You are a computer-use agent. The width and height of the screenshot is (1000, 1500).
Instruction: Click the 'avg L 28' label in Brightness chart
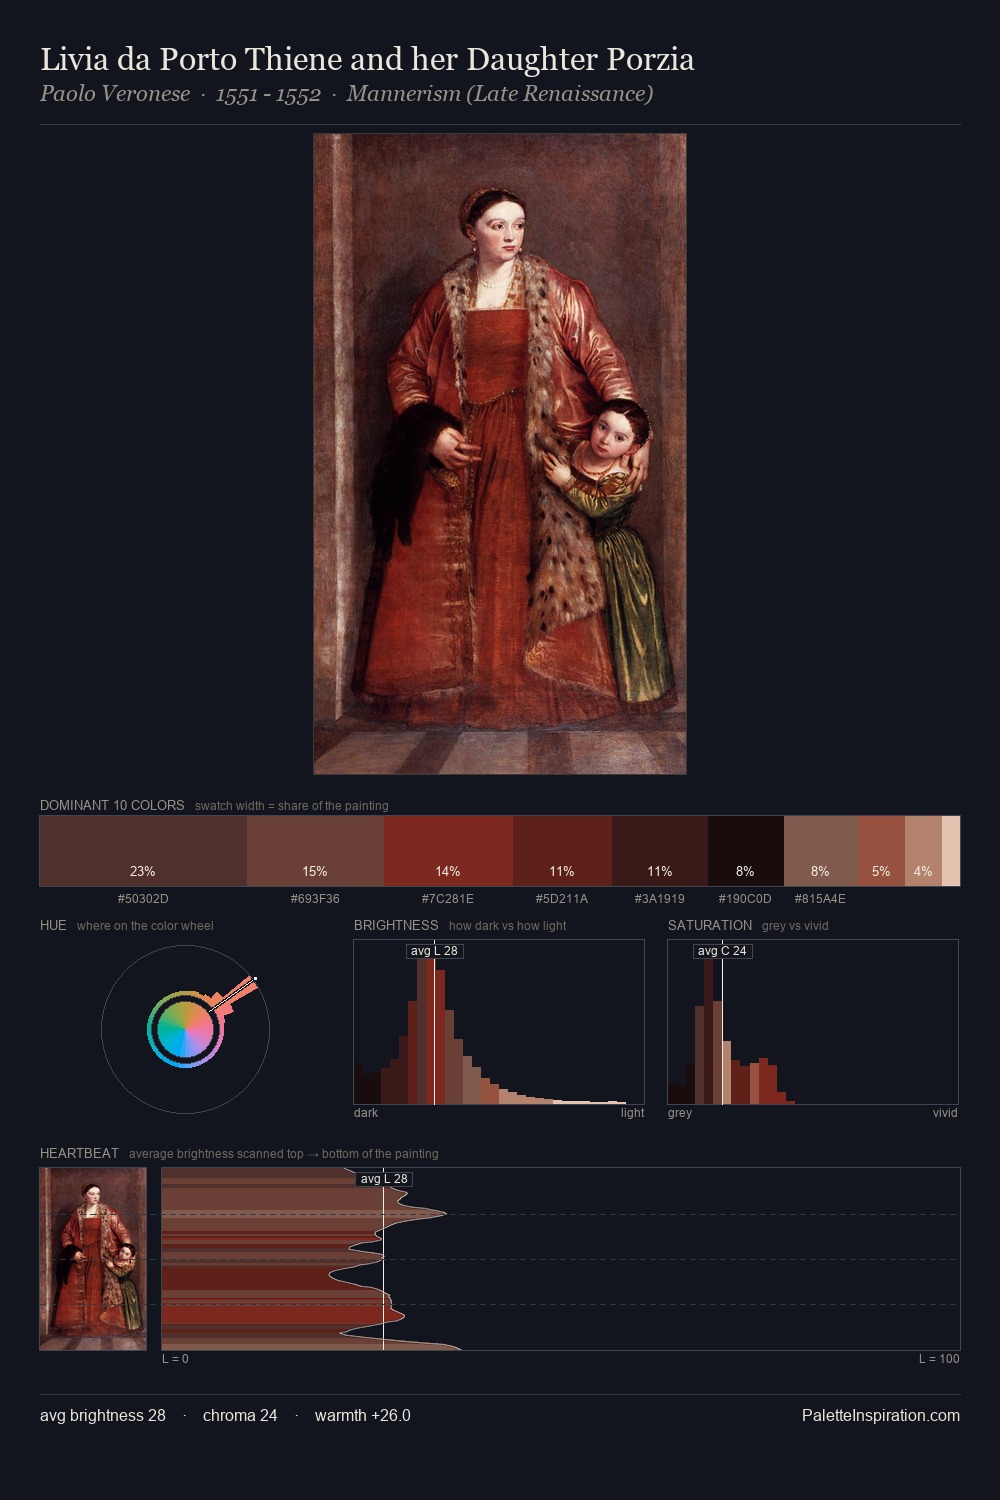[x=434, y=951]
